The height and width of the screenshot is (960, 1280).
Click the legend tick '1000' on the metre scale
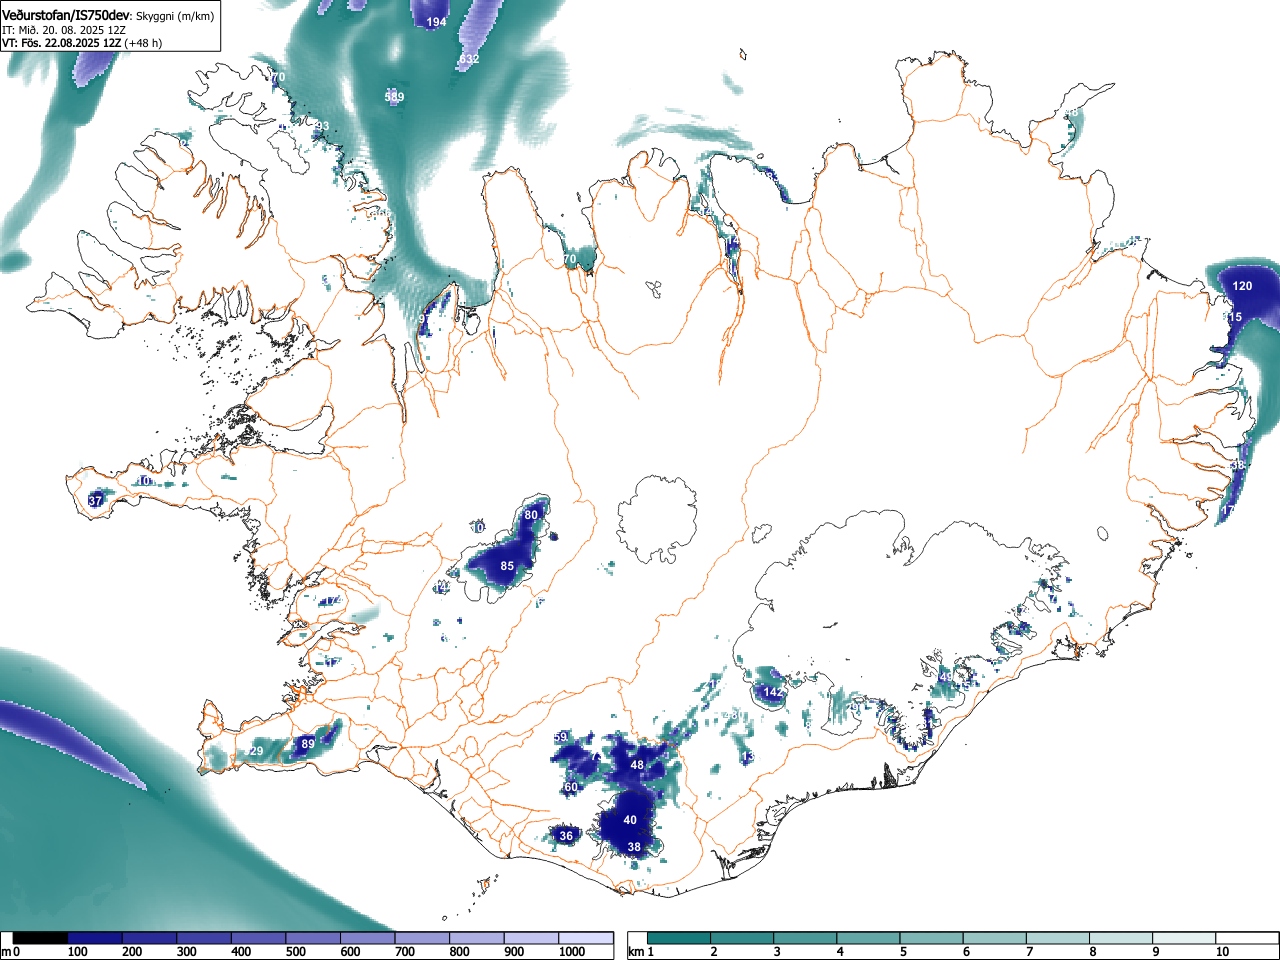(x=572, y=952)
